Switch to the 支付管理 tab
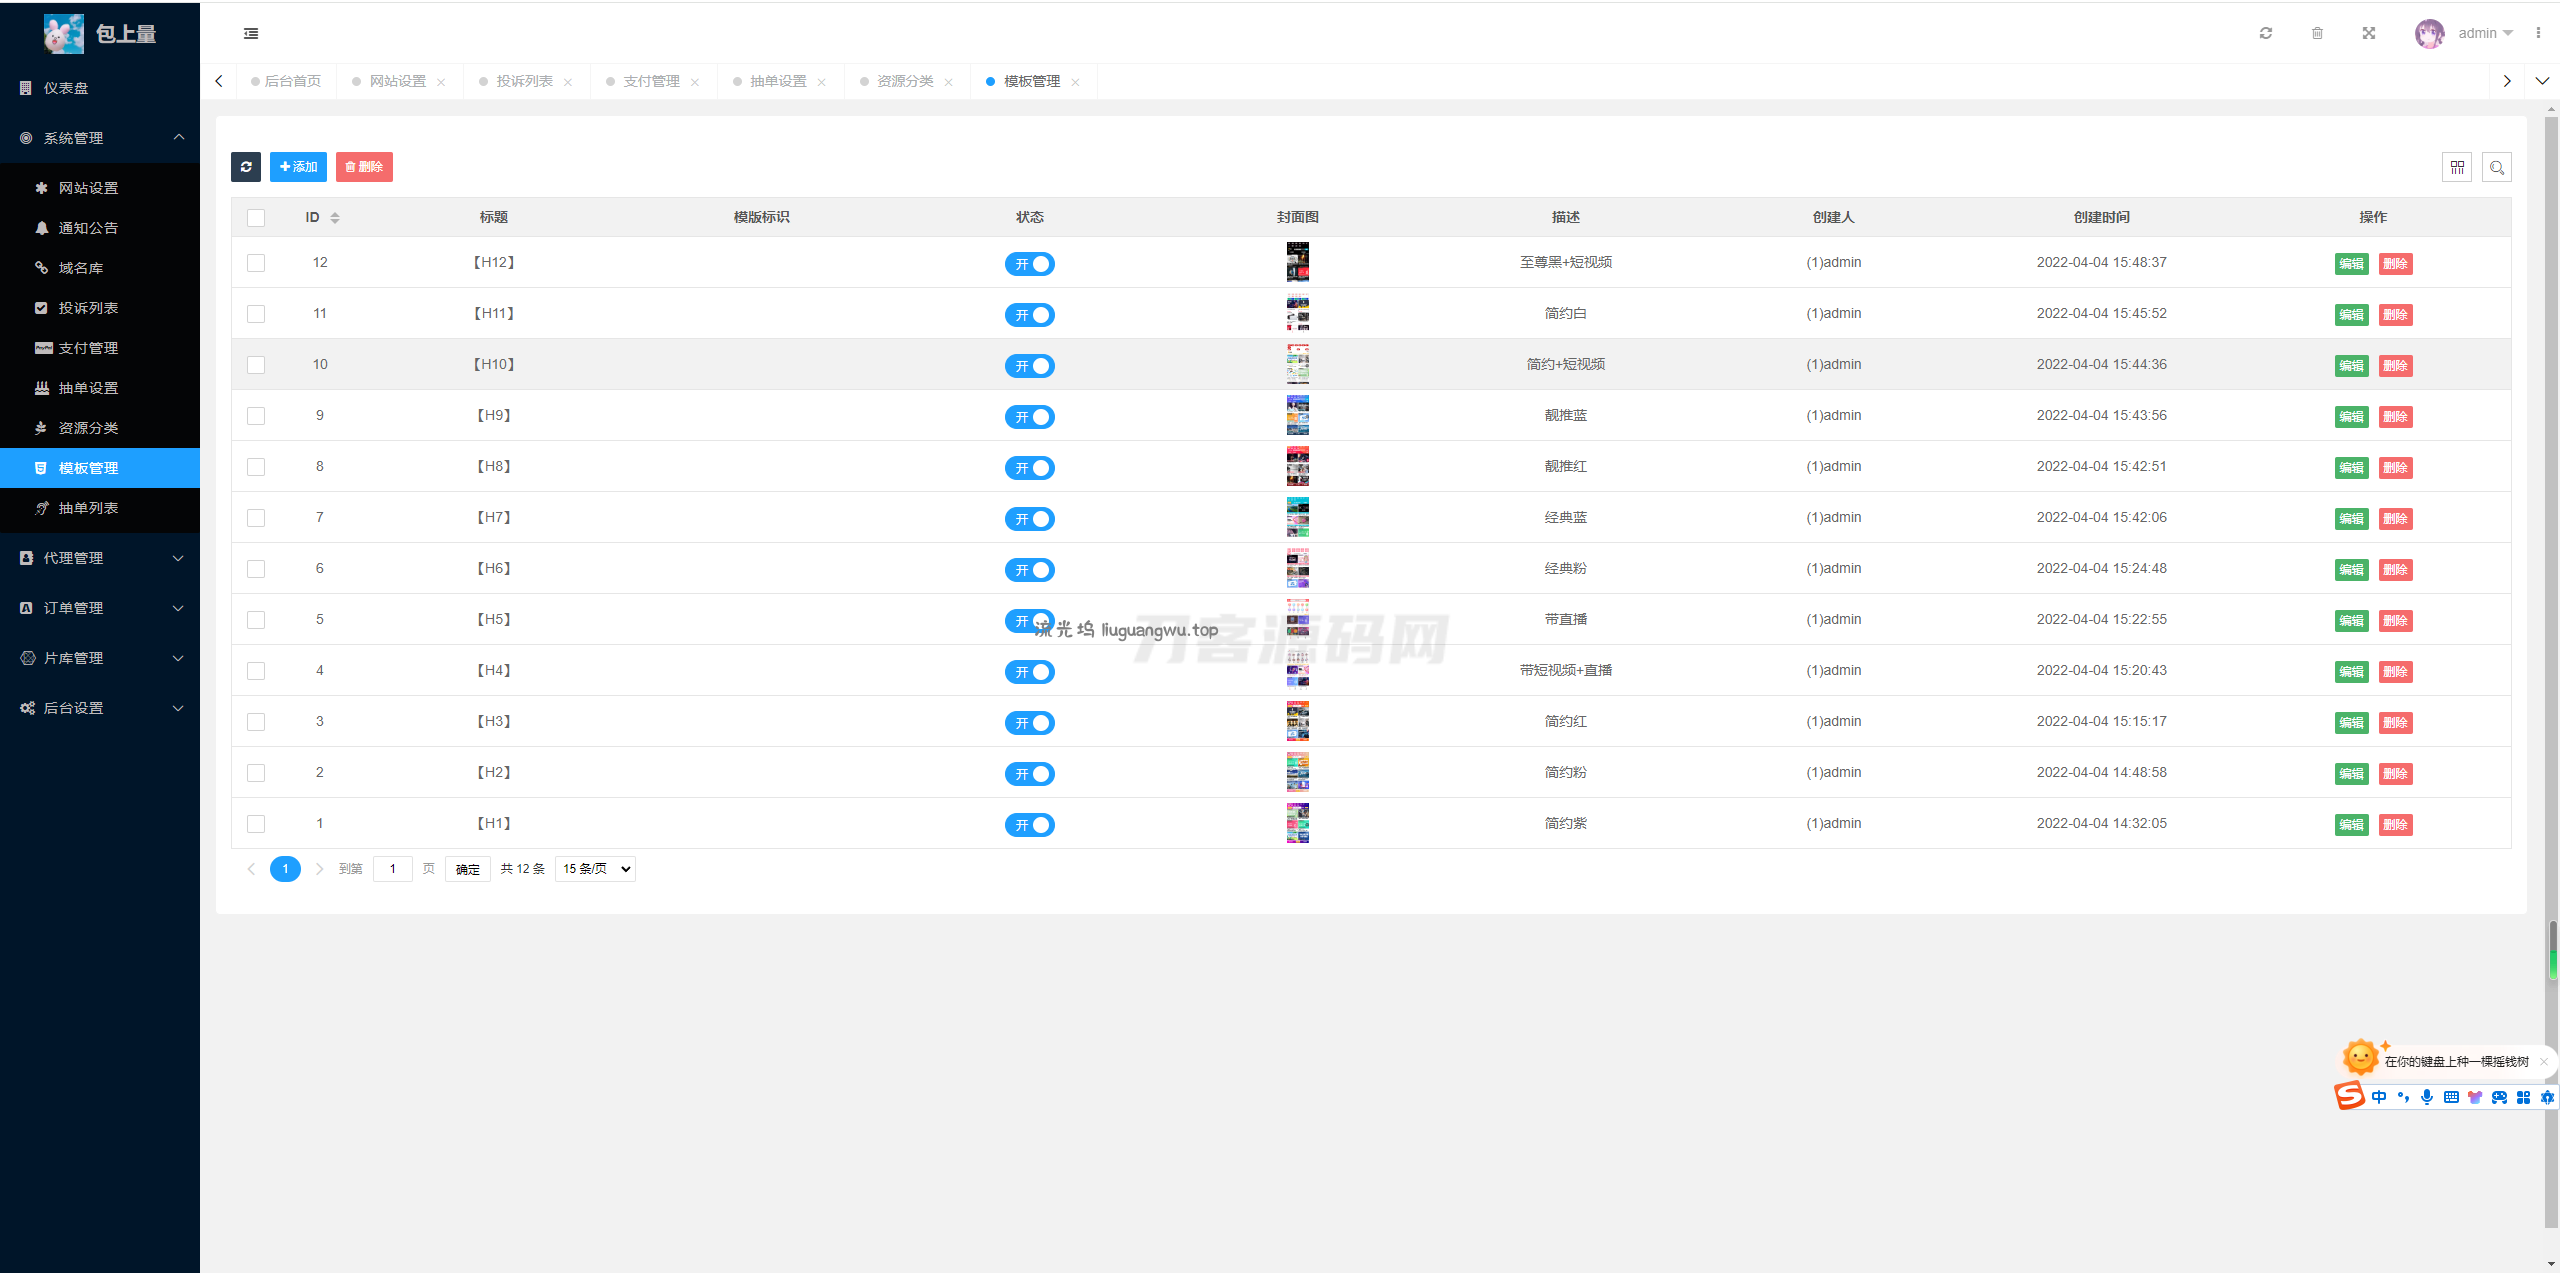This screenshot has width=2560, height=1273. [x=651, y=81]
